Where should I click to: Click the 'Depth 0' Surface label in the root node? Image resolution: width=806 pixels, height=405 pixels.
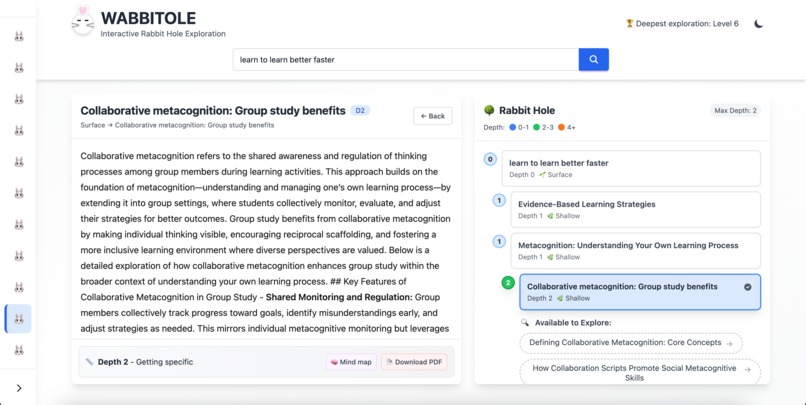coord(541,175)
